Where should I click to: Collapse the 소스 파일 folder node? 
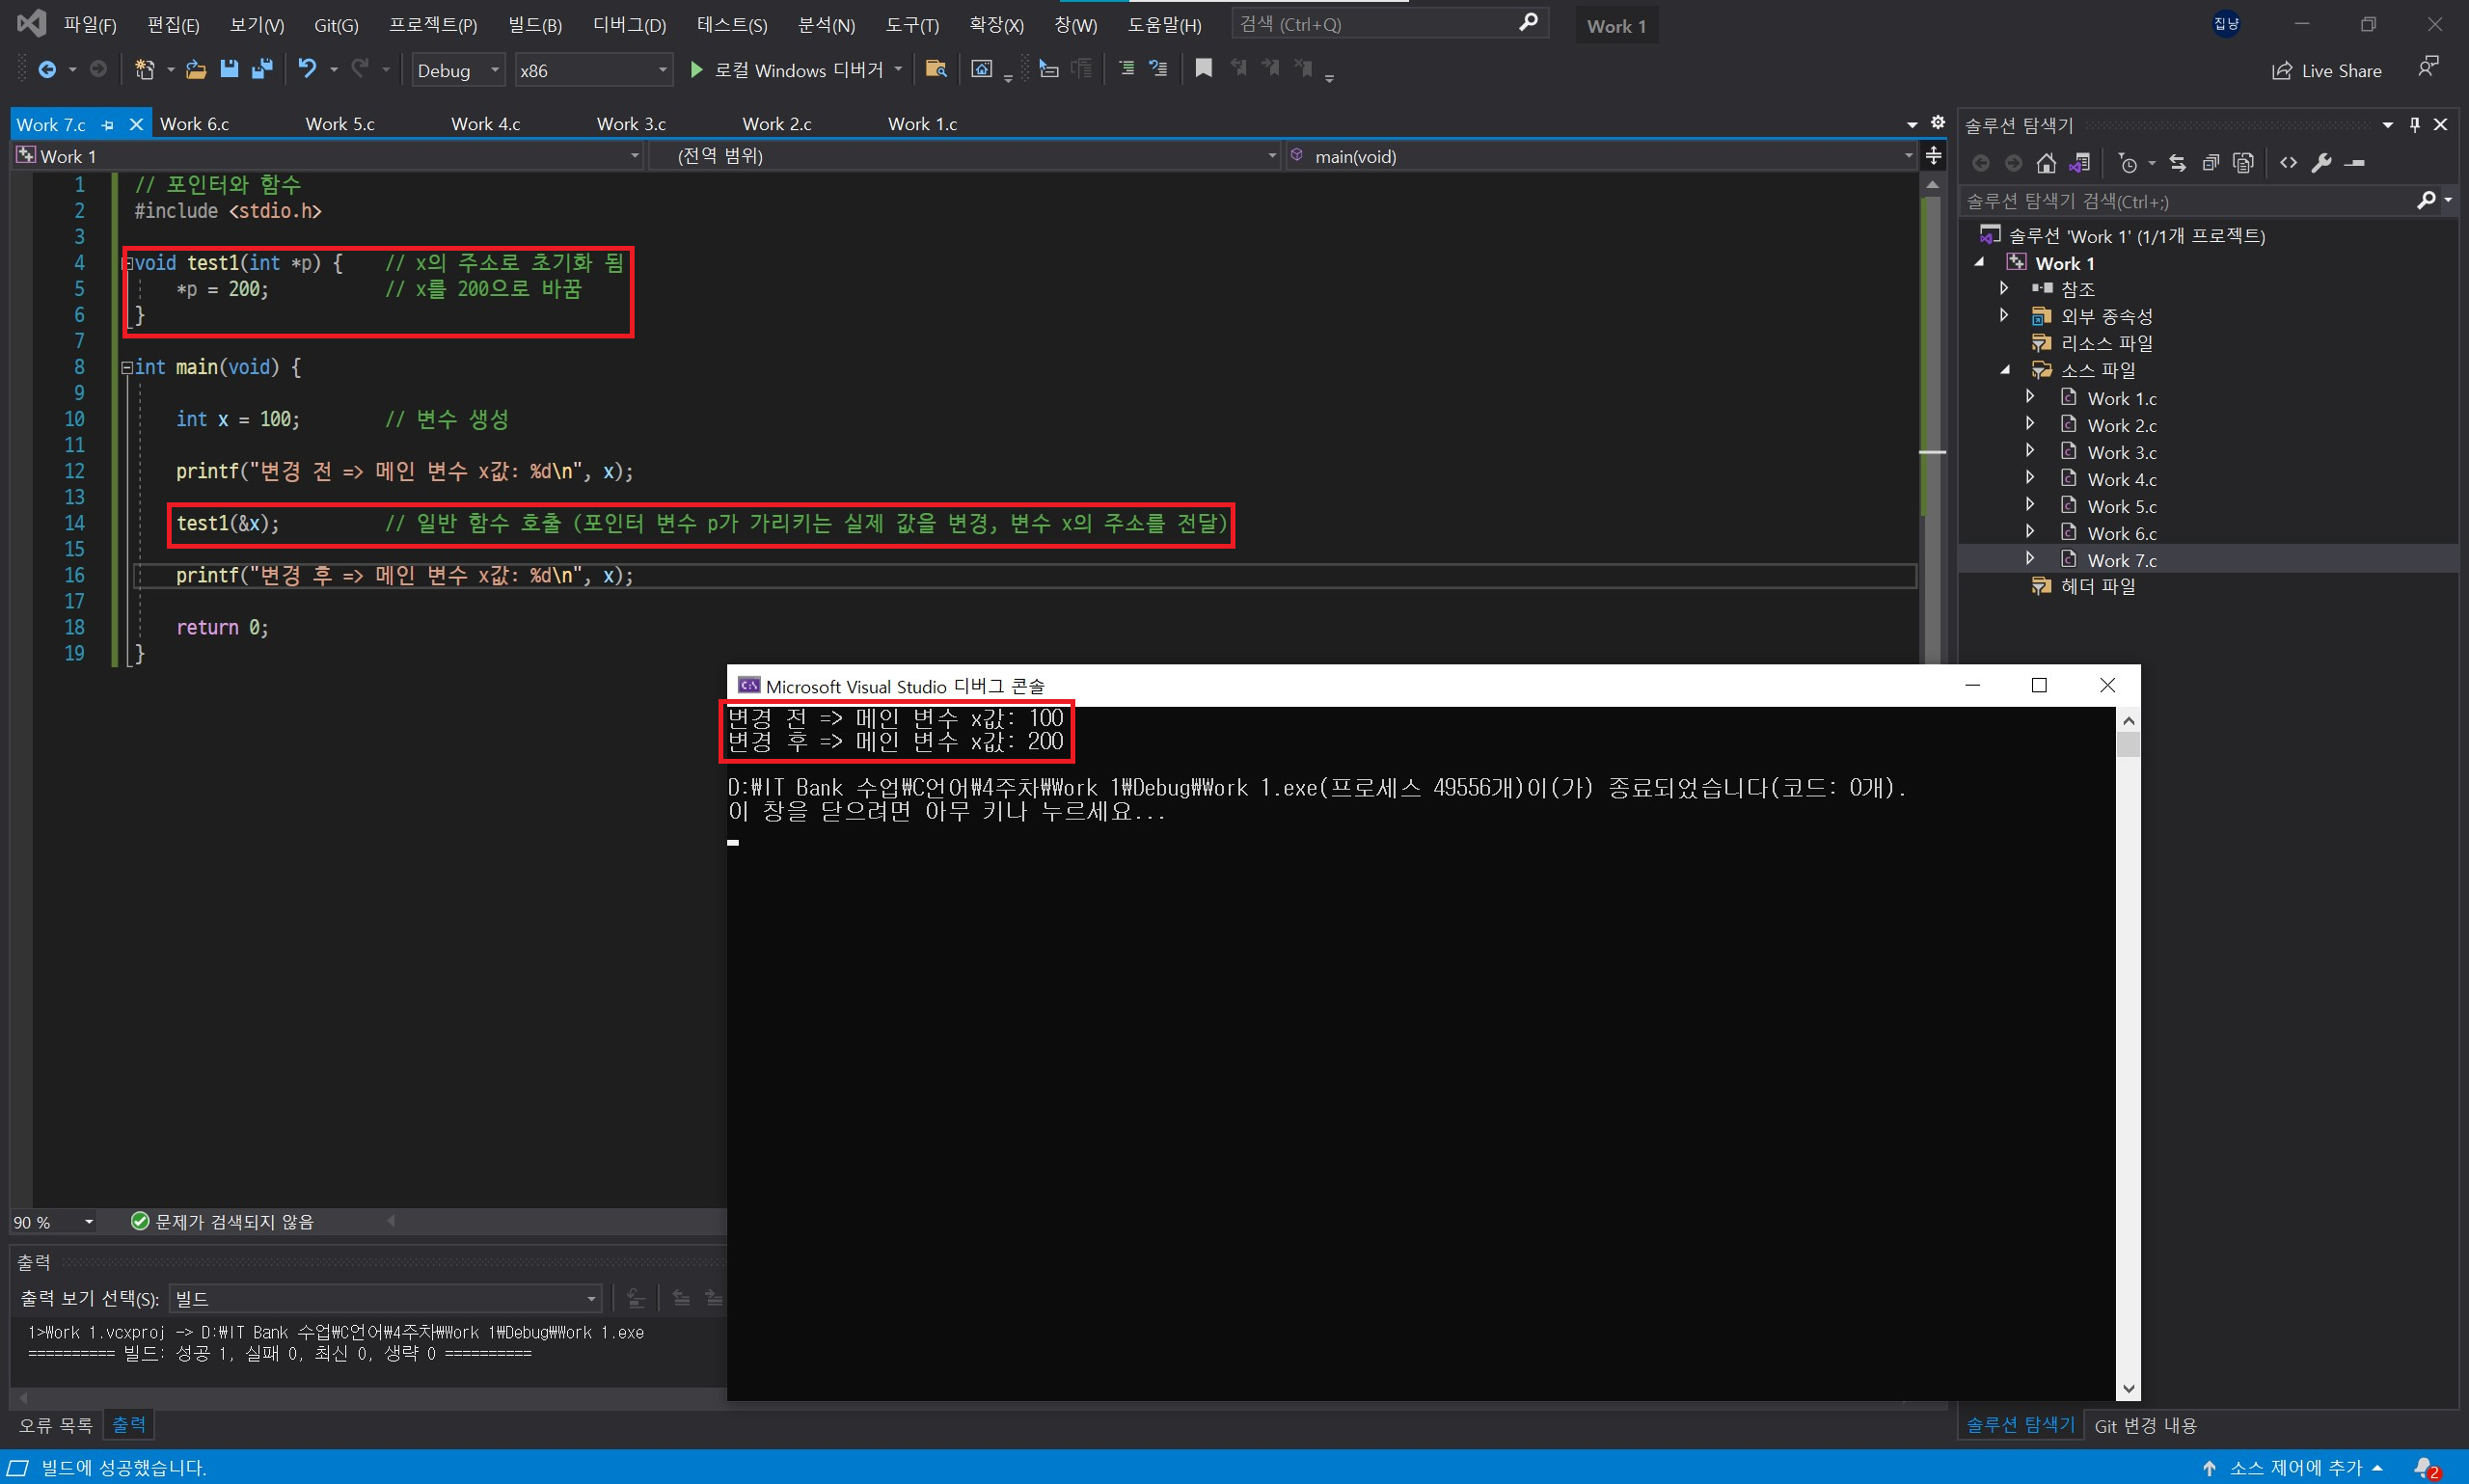2005,370
